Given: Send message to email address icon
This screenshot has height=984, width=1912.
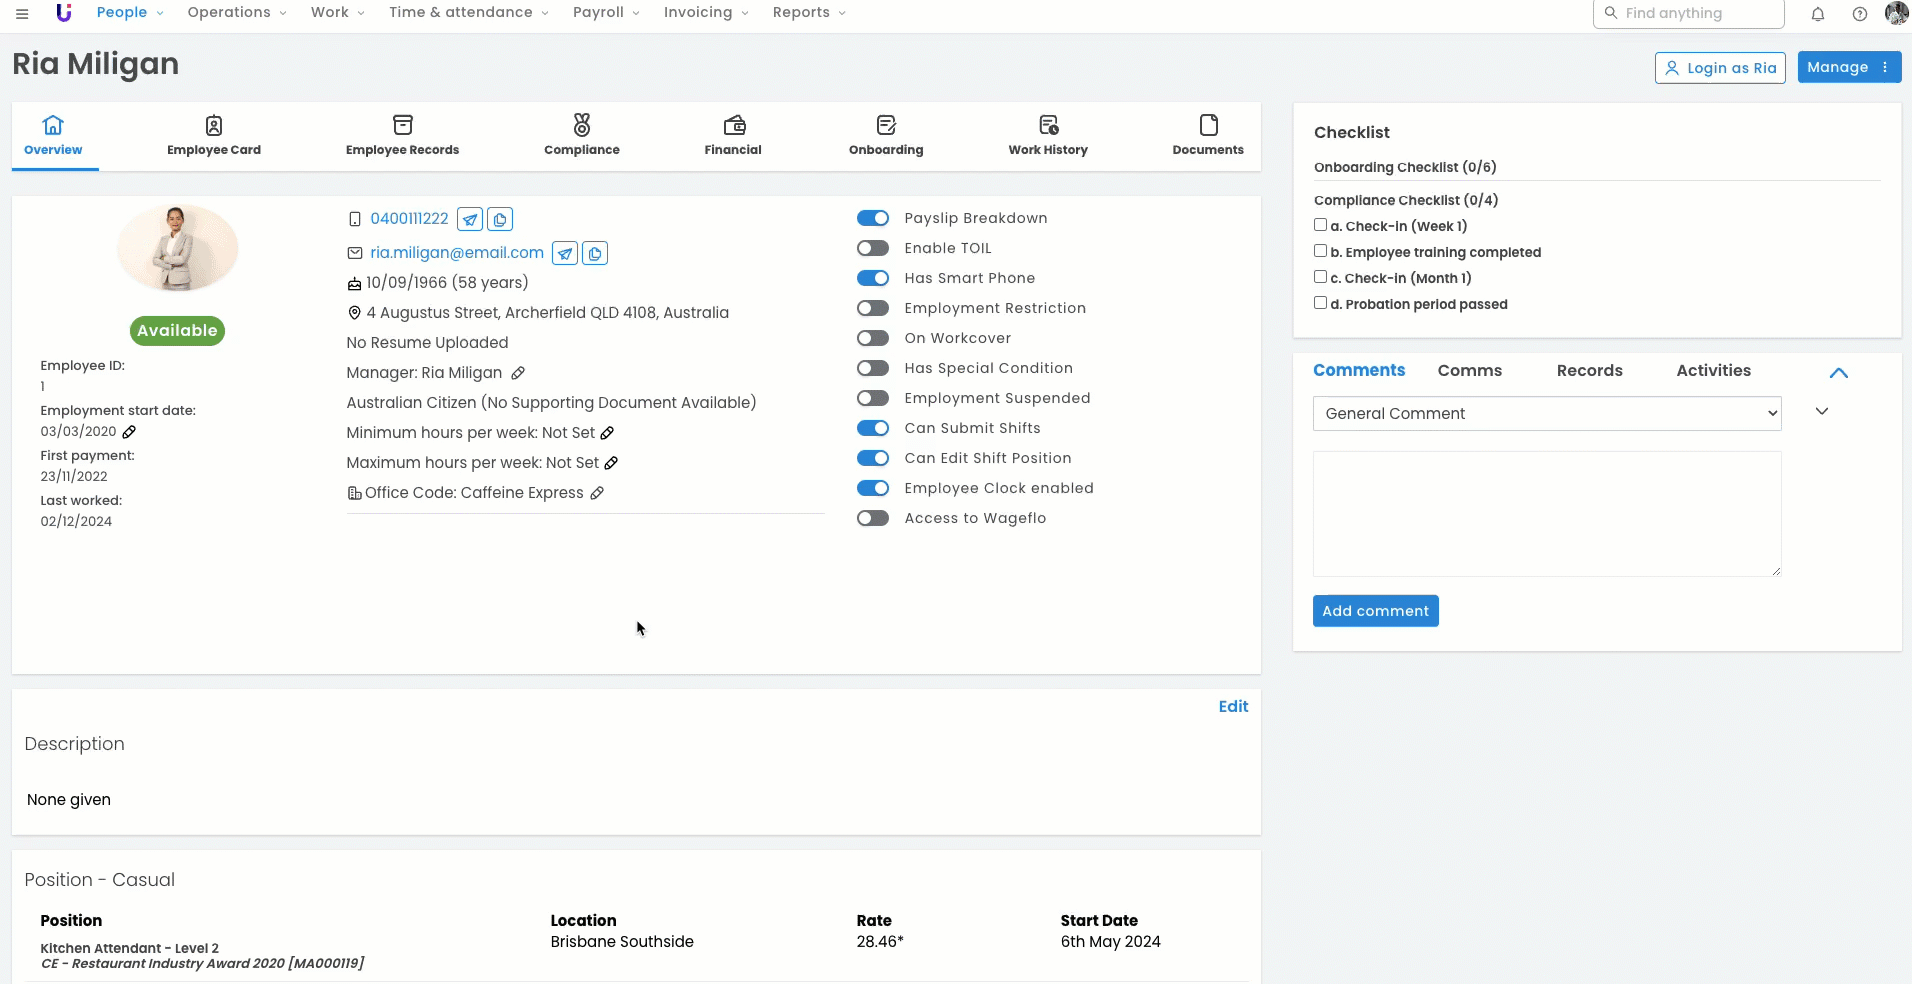Looking at the screenshot, I should pyautogui.click(x=565, y=254).
